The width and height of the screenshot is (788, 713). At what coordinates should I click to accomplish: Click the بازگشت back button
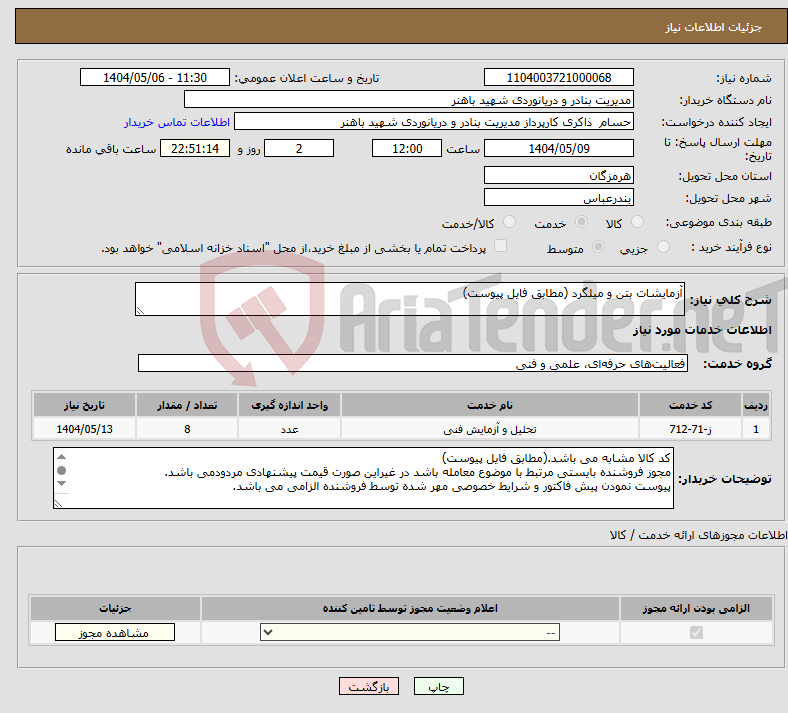(x=369, y=686)
